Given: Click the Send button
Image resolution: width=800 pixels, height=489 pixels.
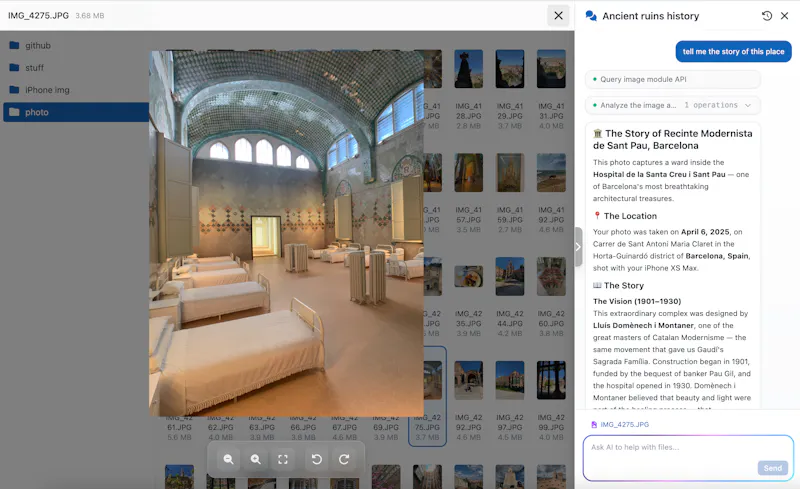Looking at the screenshot, I should pos(772,468).
